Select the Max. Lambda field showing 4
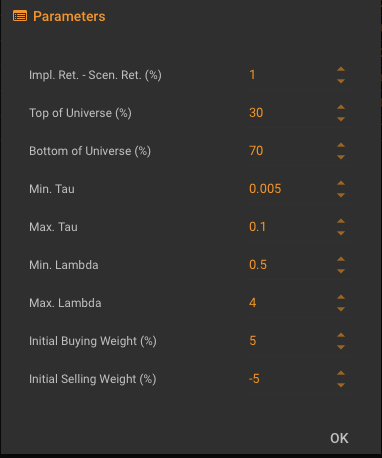Image resolution: width=382 pixels, height=458 pixels. [x=290, y=303]
